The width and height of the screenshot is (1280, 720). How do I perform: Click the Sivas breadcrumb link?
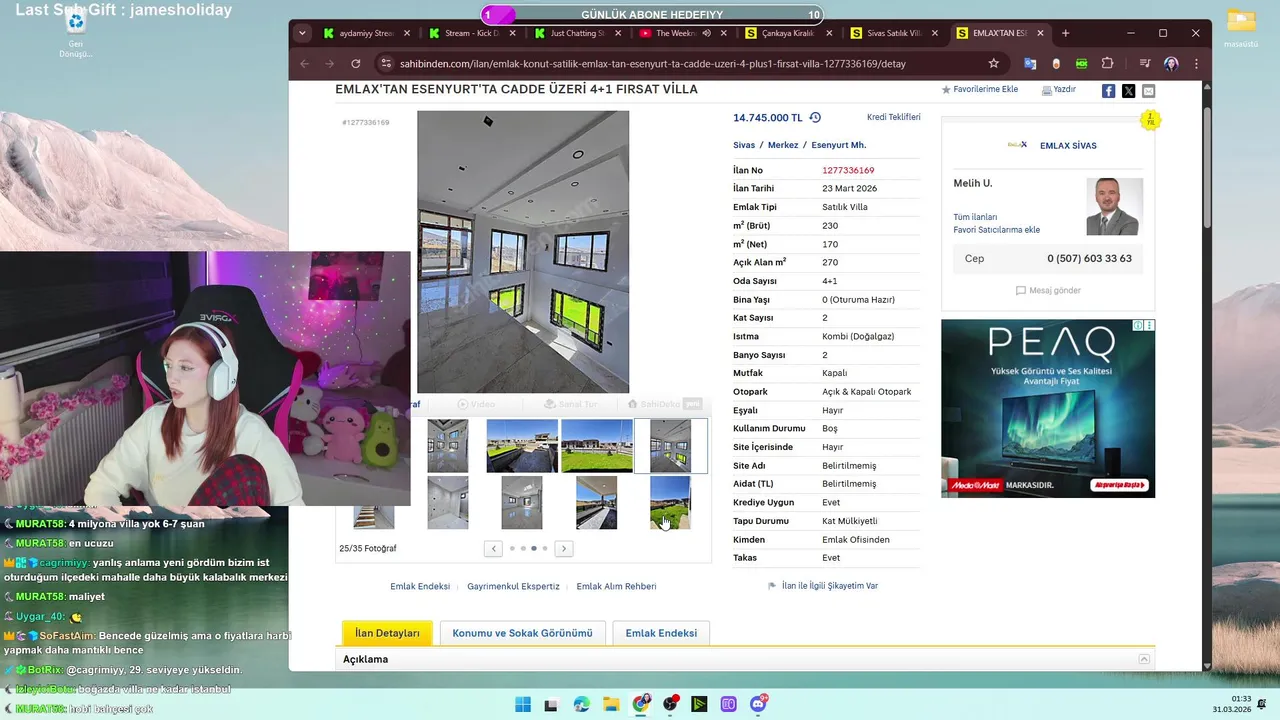pyautogui.click(x=744, y=145)
